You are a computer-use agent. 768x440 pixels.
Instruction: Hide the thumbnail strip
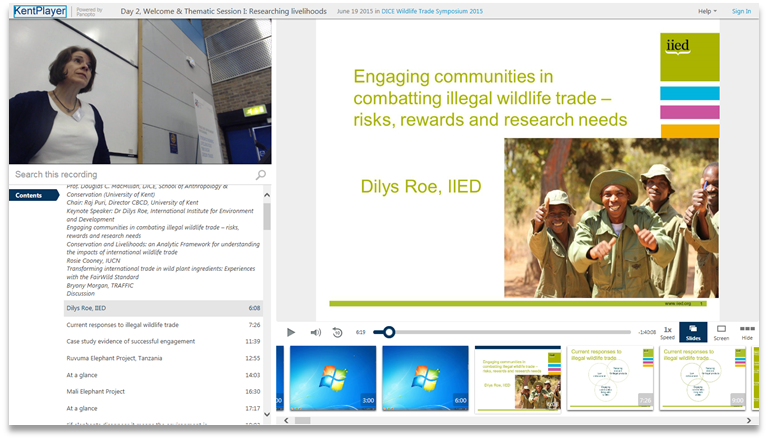click(747, 332)
